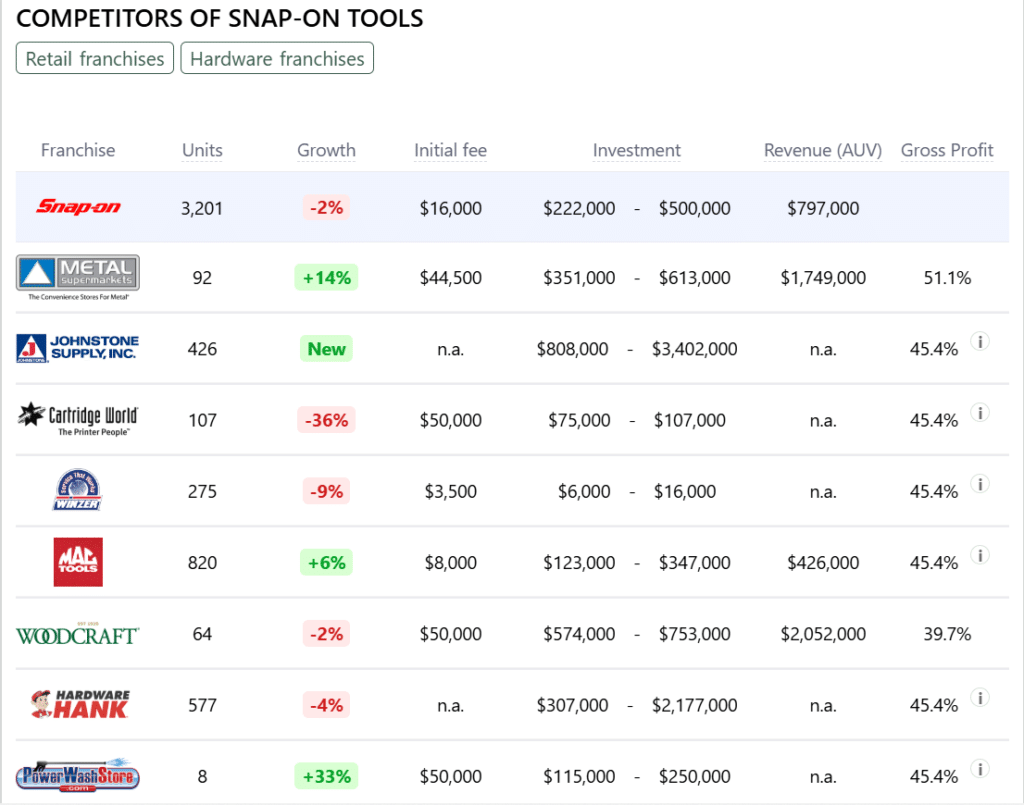
Task: Click the $2,177,000 investment value
Action: [x=694, y=704]
